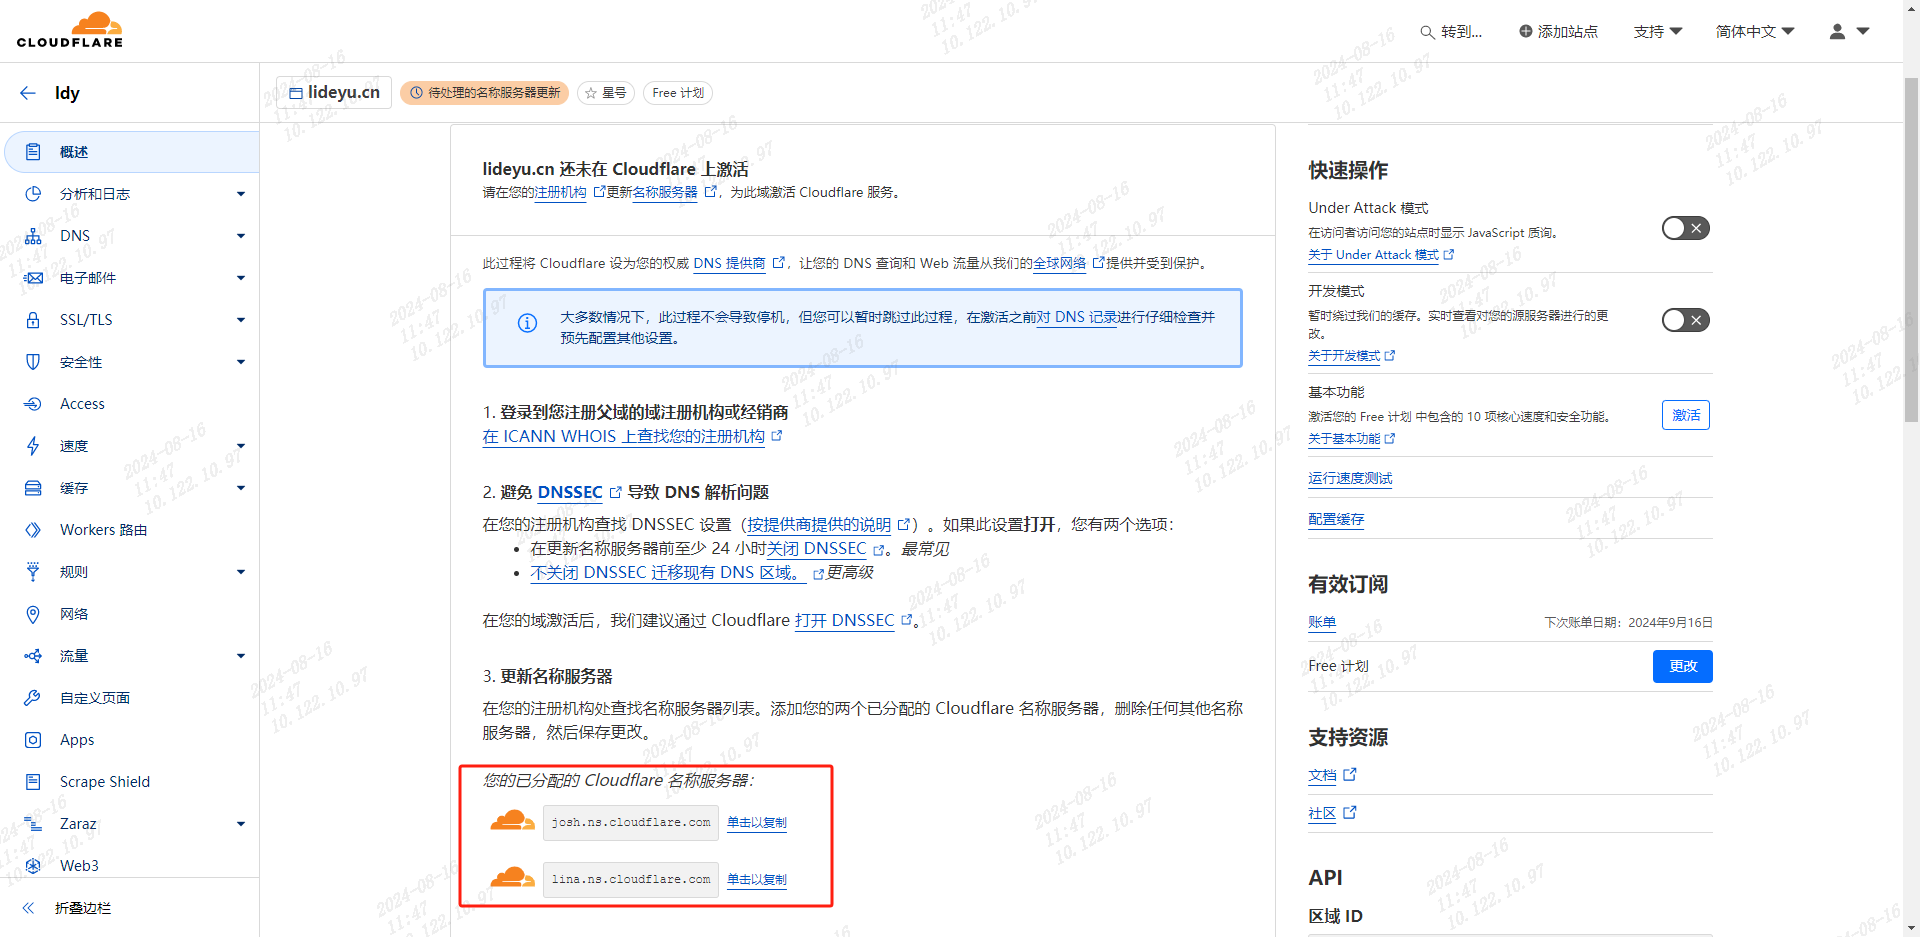Expand 电子邮件 submenu arrow
This screenshot has width=1920, height=937.
click(241, 278)
